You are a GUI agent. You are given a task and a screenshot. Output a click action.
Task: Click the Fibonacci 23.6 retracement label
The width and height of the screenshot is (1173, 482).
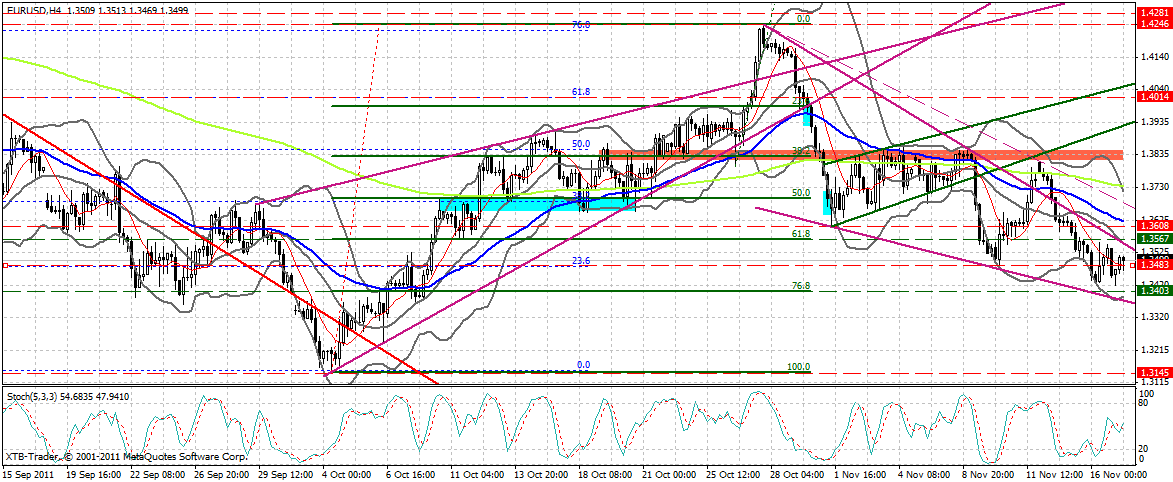point(581,260)
